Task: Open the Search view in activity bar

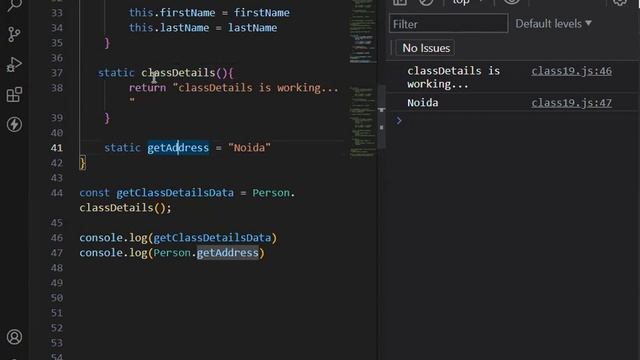Action: click(14, 5)
